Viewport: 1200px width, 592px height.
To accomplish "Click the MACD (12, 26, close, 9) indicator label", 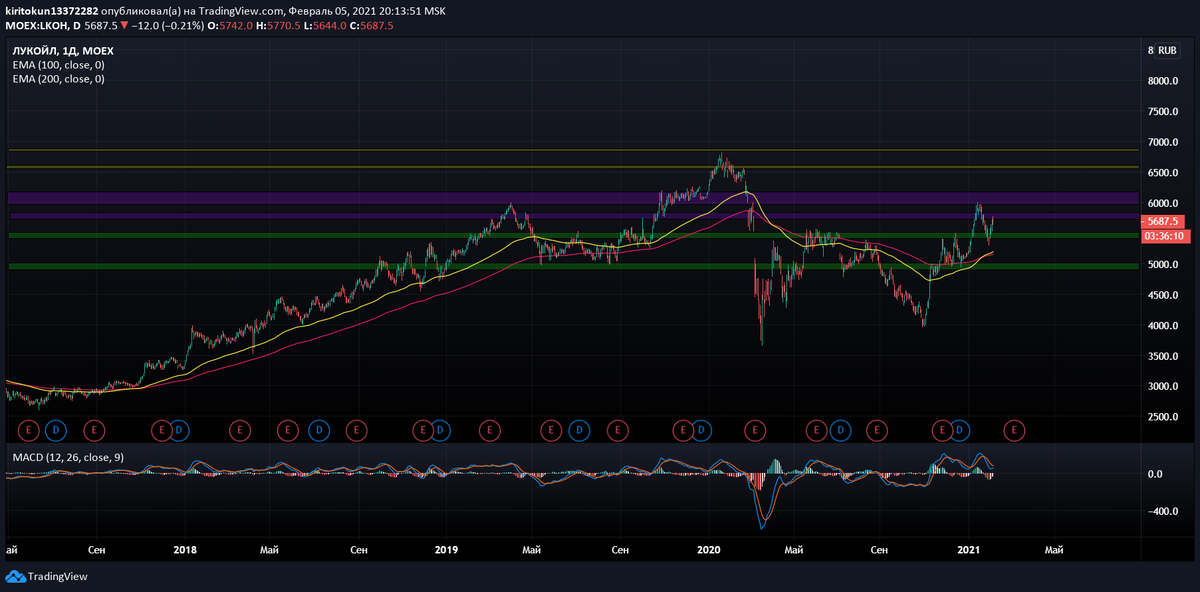I will (x=68, y=457).
